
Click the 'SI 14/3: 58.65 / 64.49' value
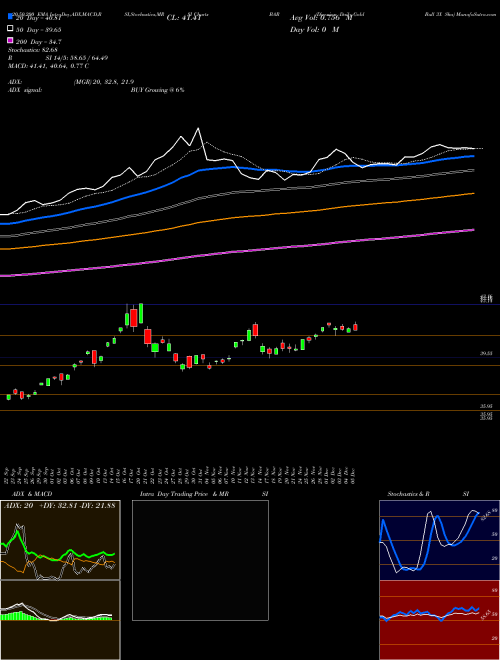77,58
